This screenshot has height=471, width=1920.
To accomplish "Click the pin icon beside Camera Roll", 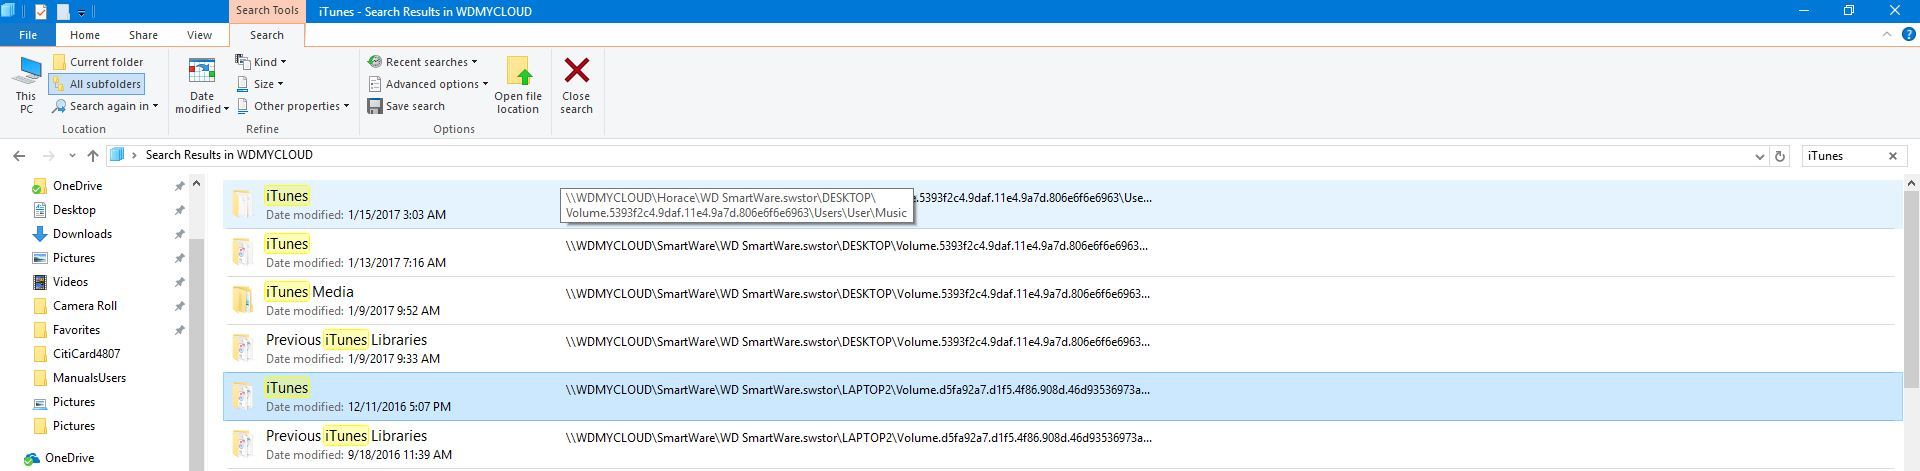I will (x=179, y=306).
